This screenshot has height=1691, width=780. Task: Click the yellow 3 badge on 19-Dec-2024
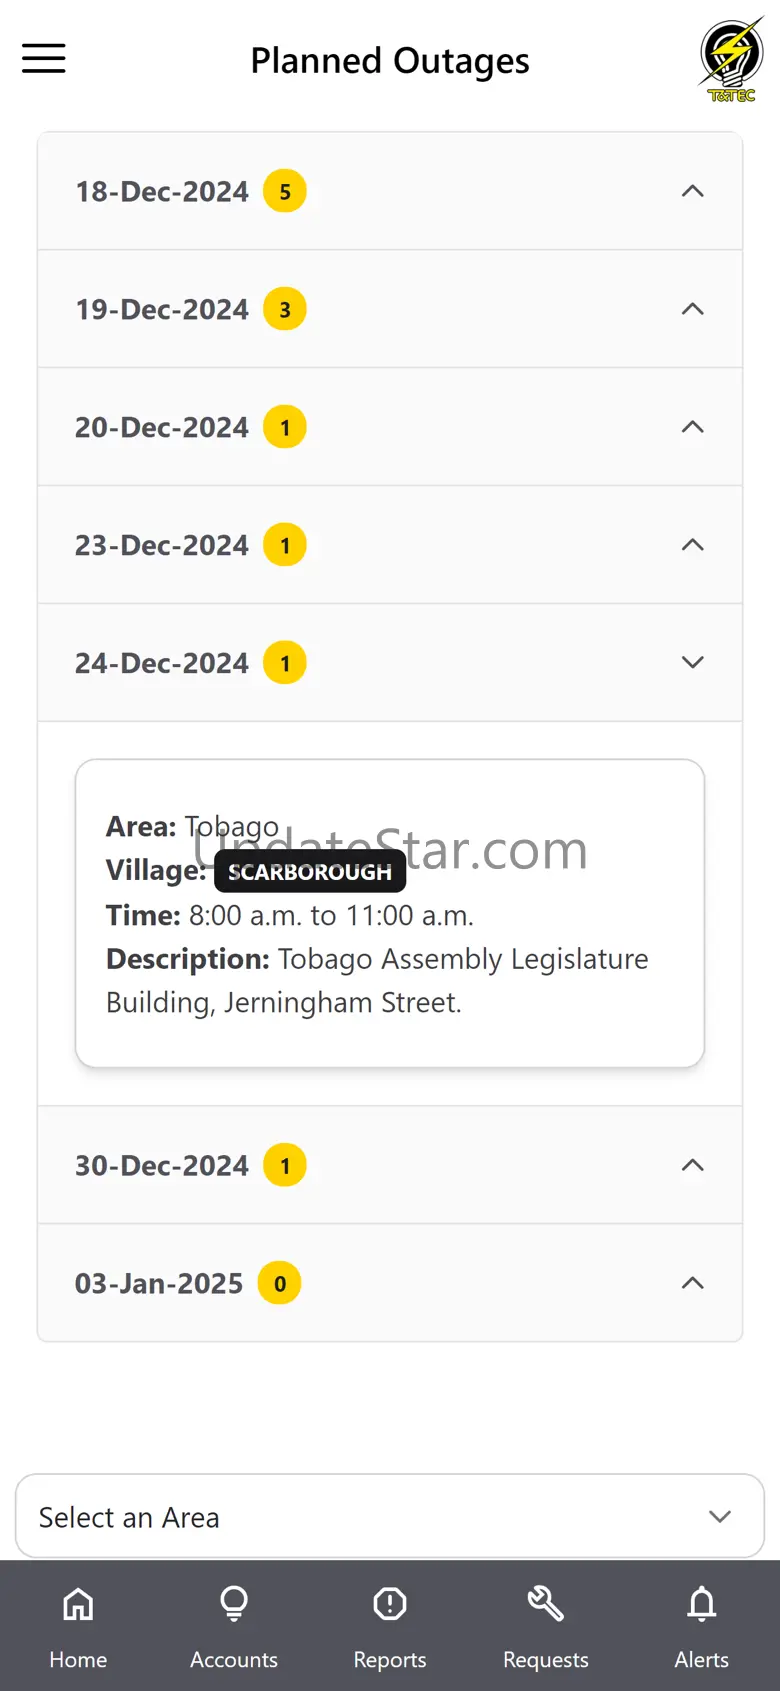[285, 309]
